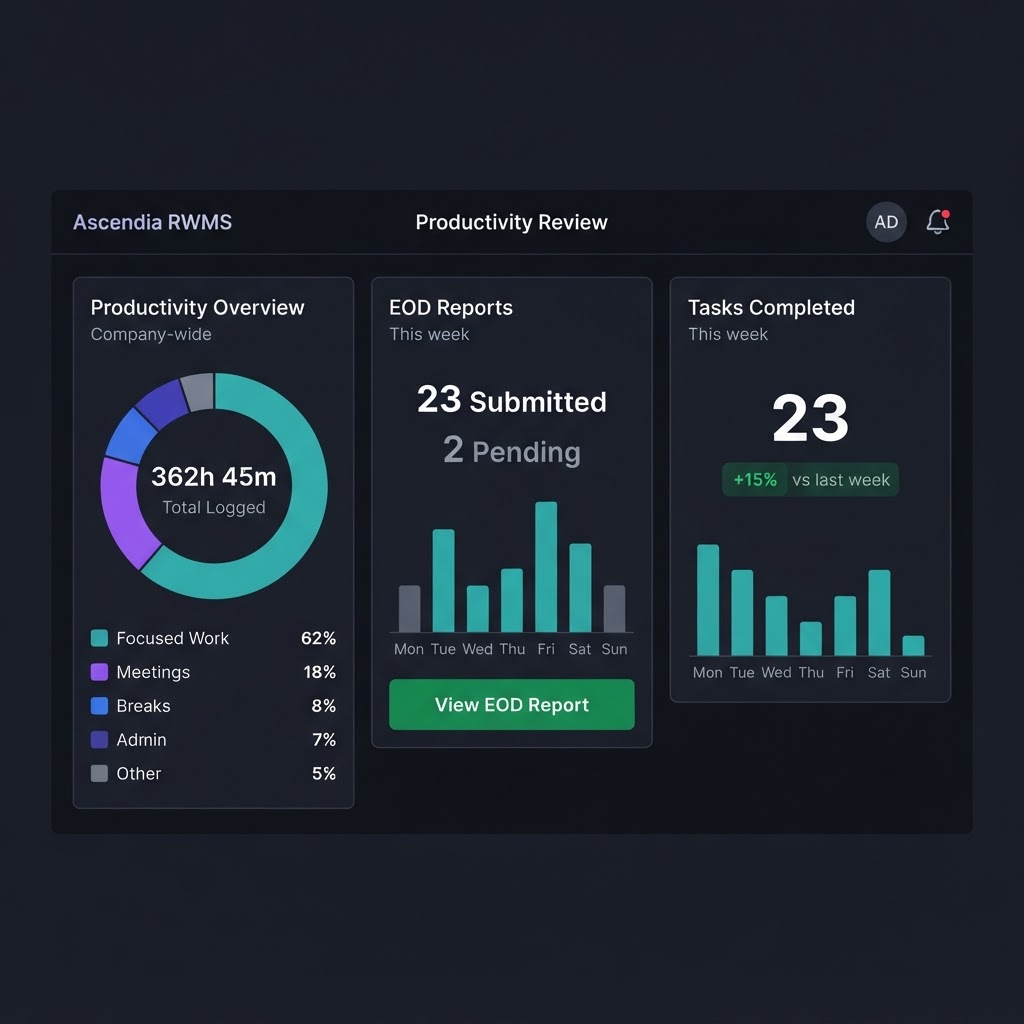Image resolution: width=1024 pixels, height=1024 pixels.
Task: Click Friday's bar in EOD Reports chart
Action: (x=546, y=567)
